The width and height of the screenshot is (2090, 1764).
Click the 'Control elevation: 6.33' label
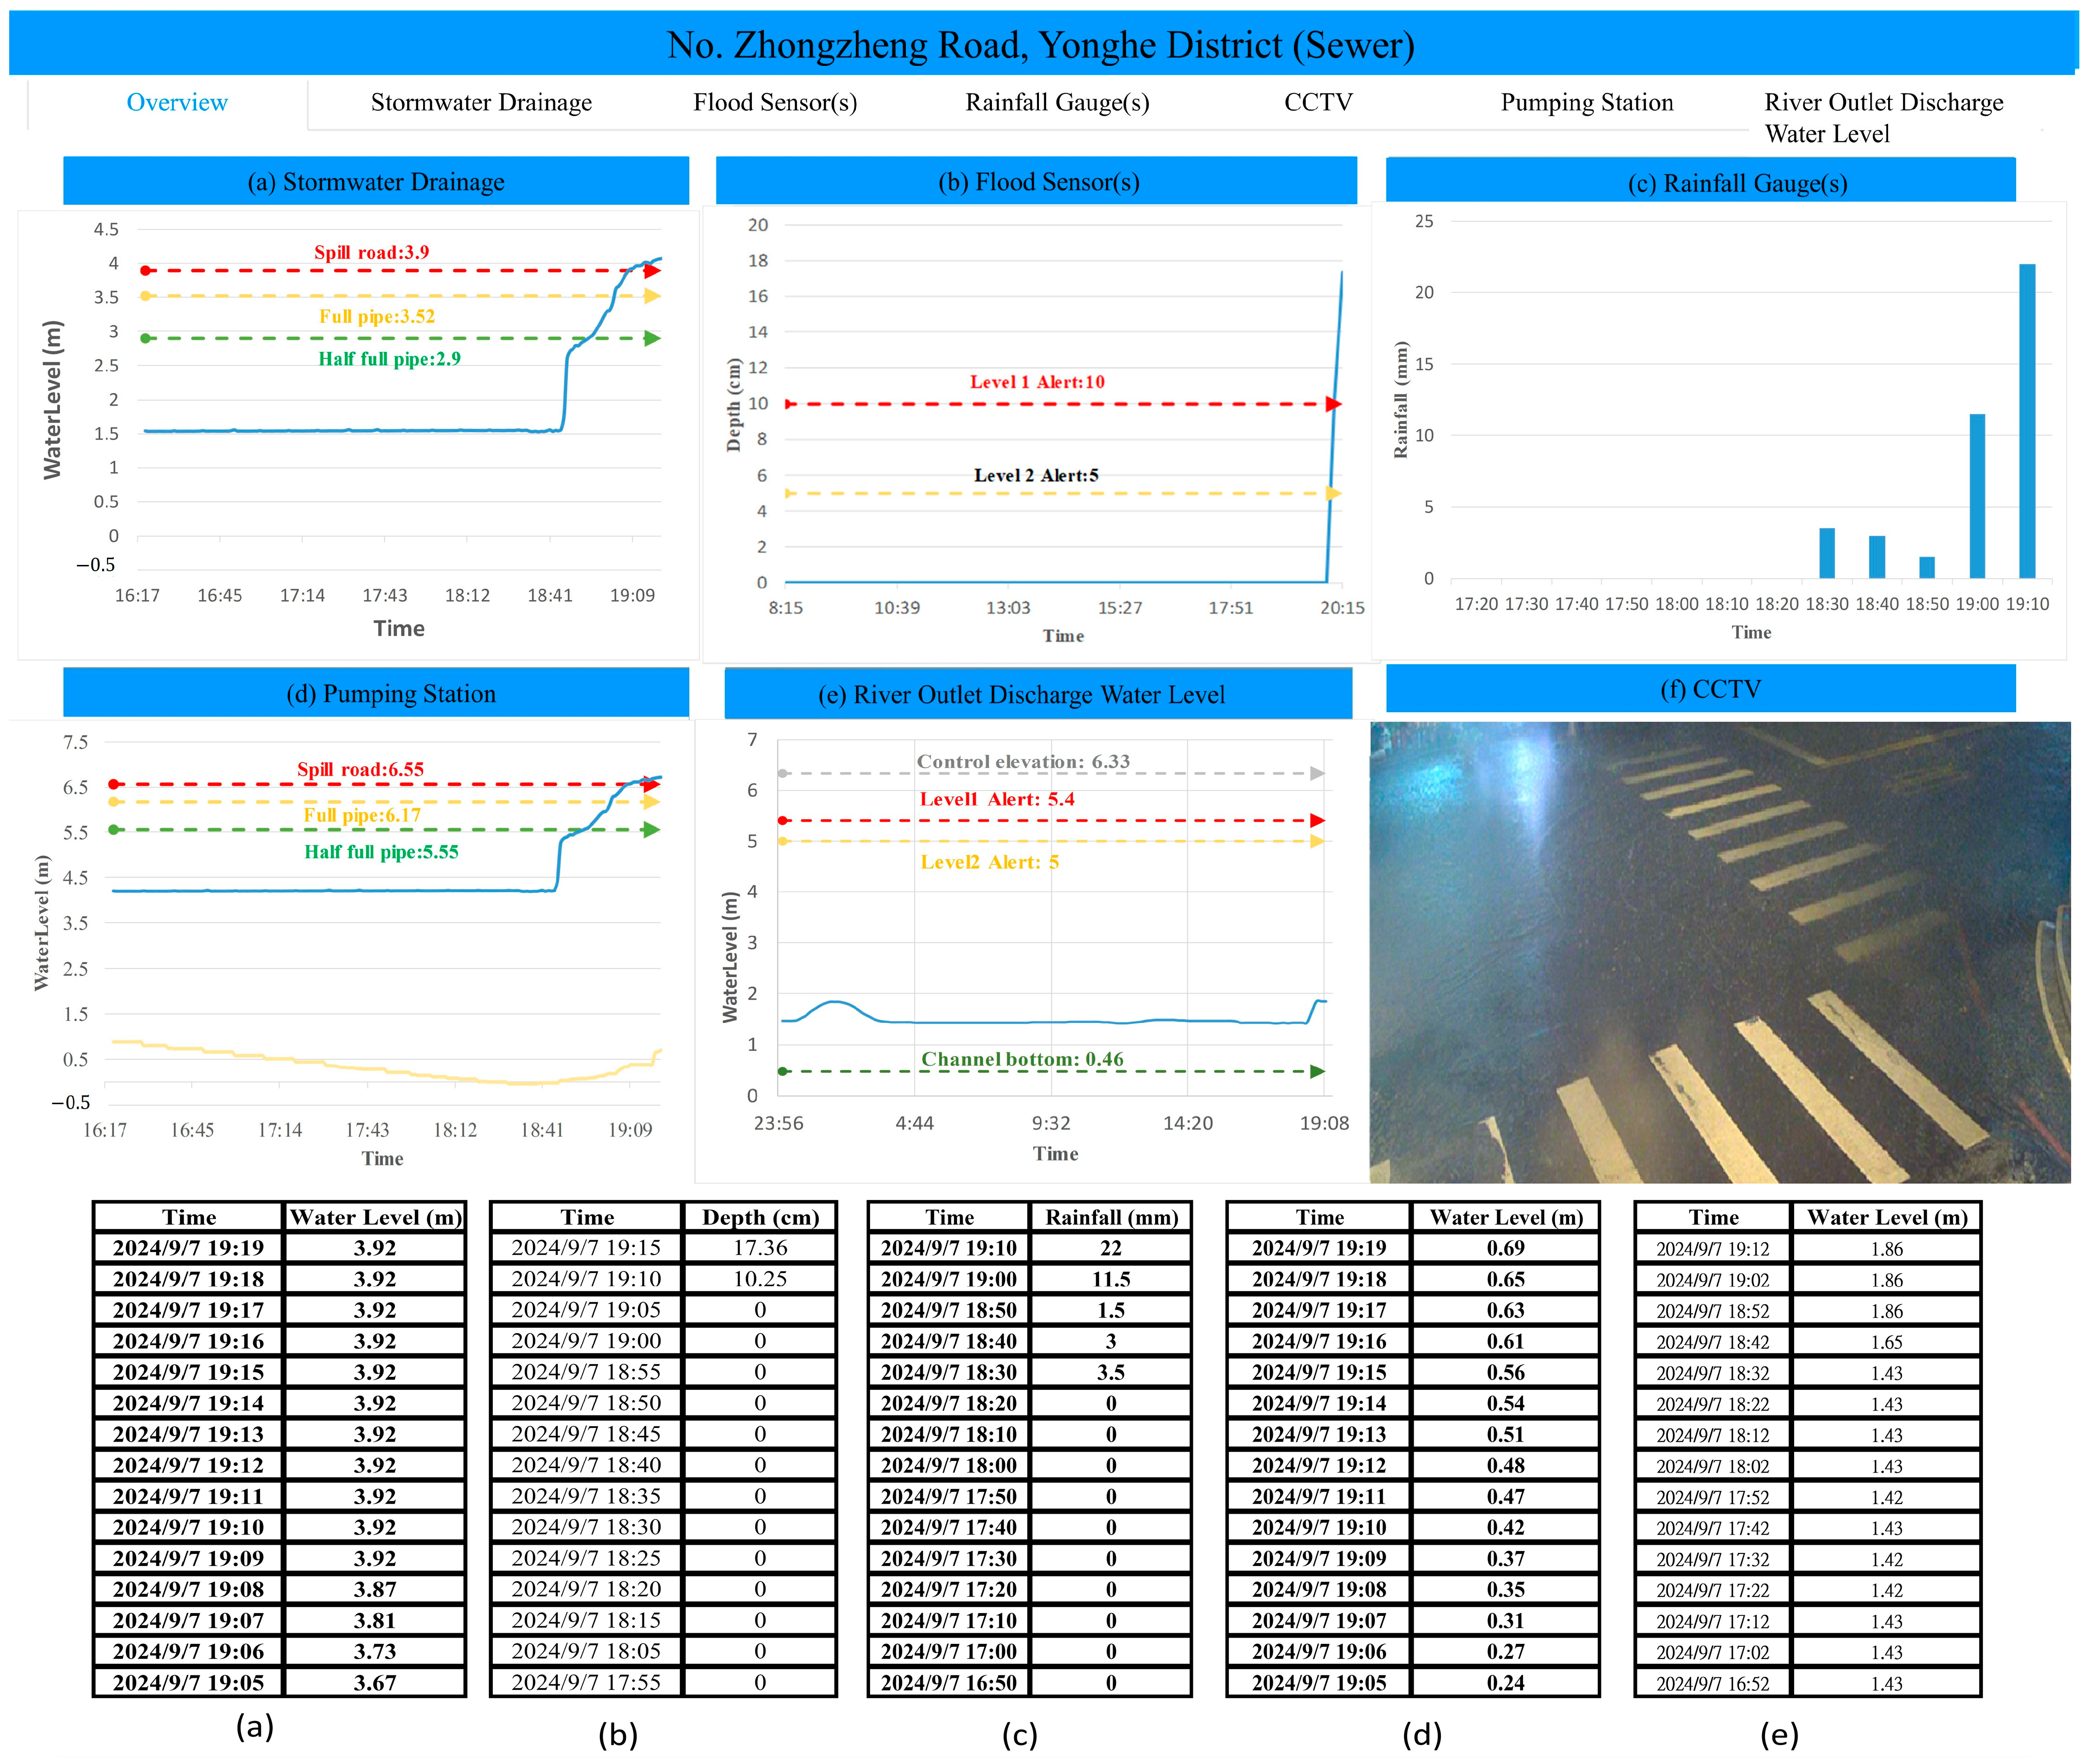(1023, 761)
